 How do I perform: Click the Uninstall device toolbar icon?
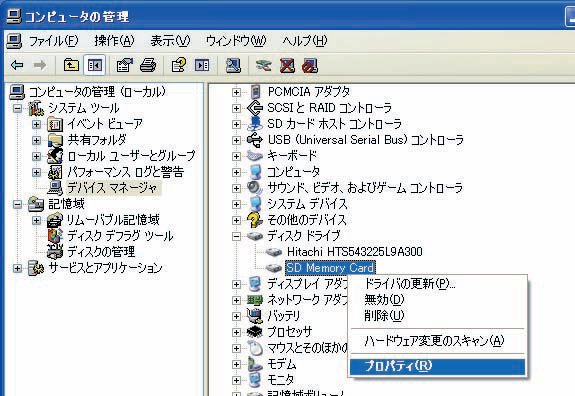[x=287, y=66]
